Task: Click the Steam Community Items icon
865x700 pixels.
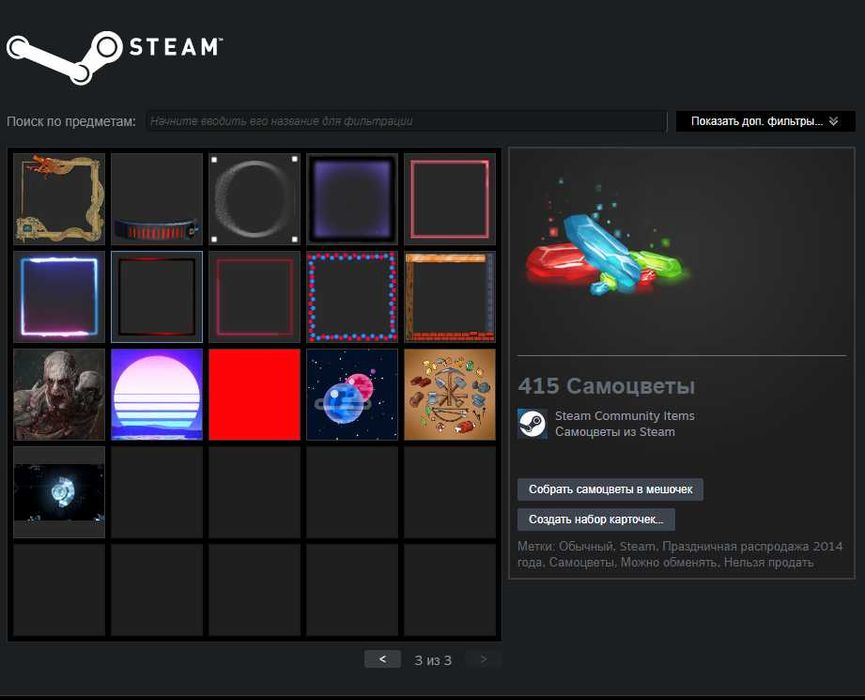Action: 532,424
